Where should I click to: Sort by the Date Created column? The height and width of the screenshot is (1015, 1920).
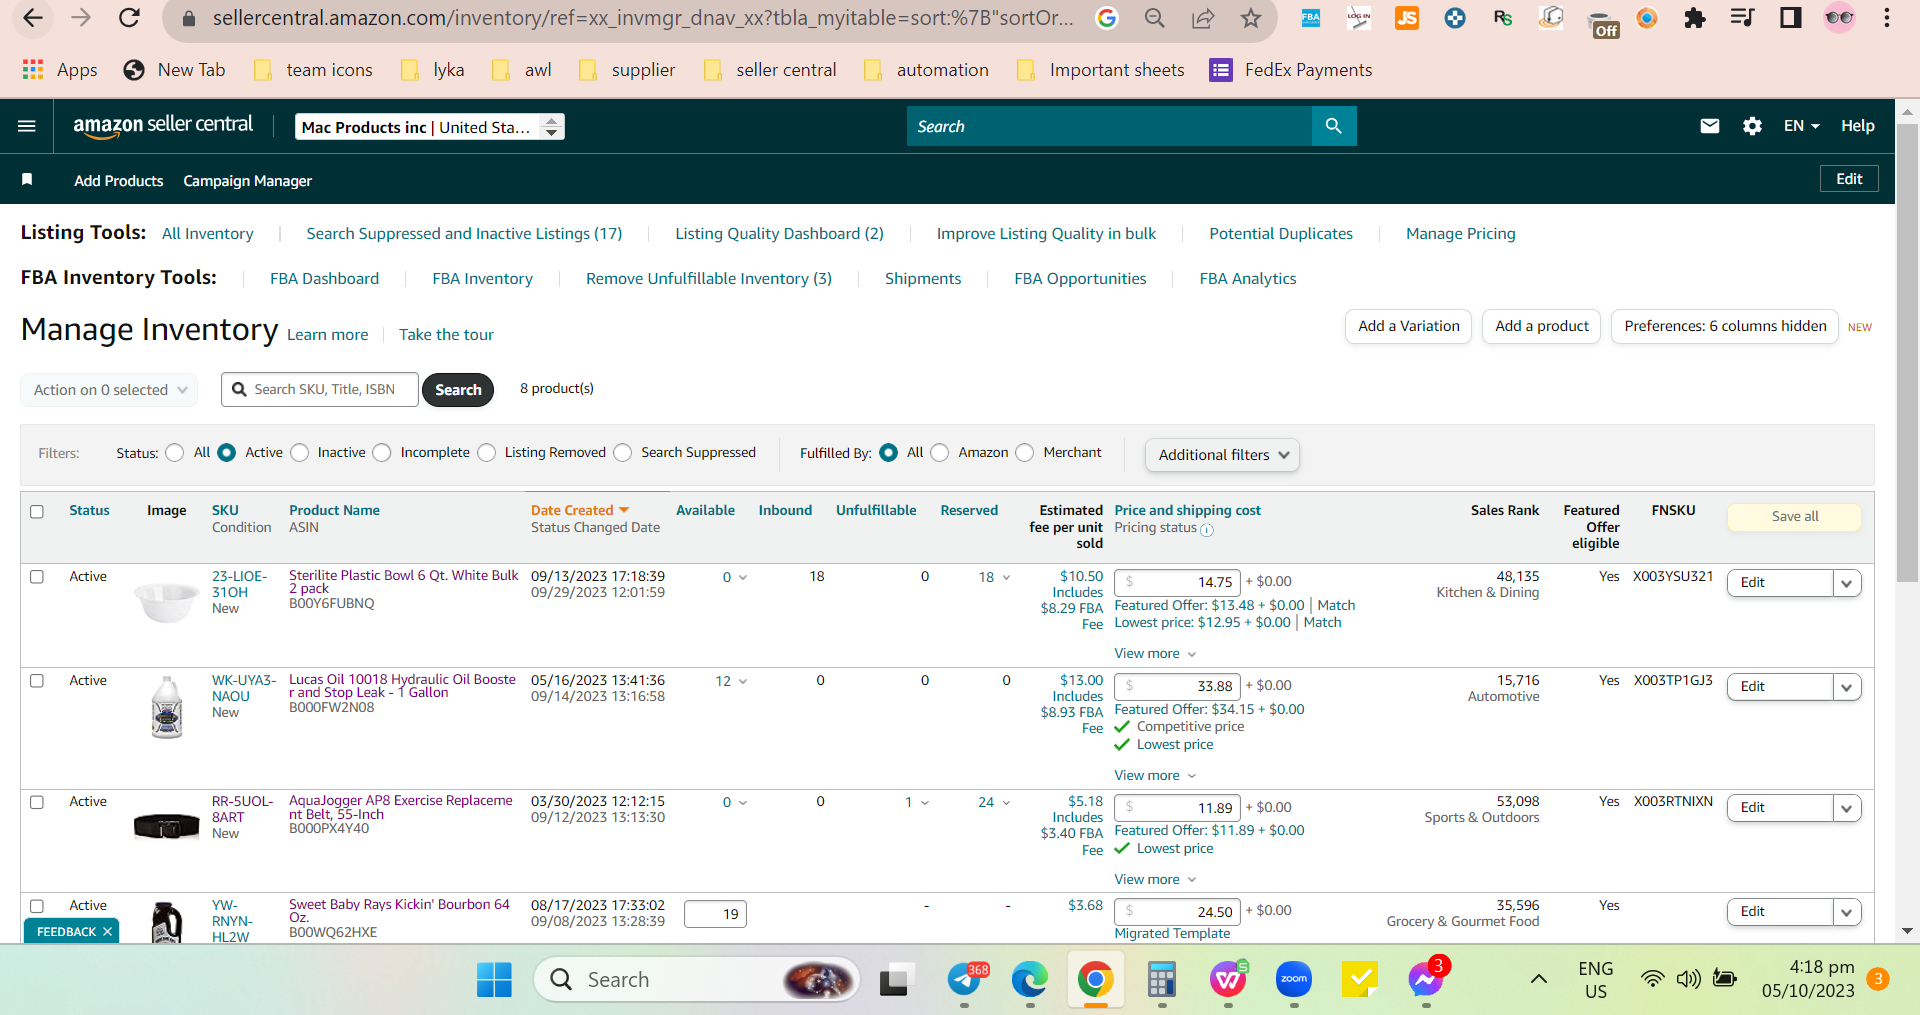pos(579,510)
